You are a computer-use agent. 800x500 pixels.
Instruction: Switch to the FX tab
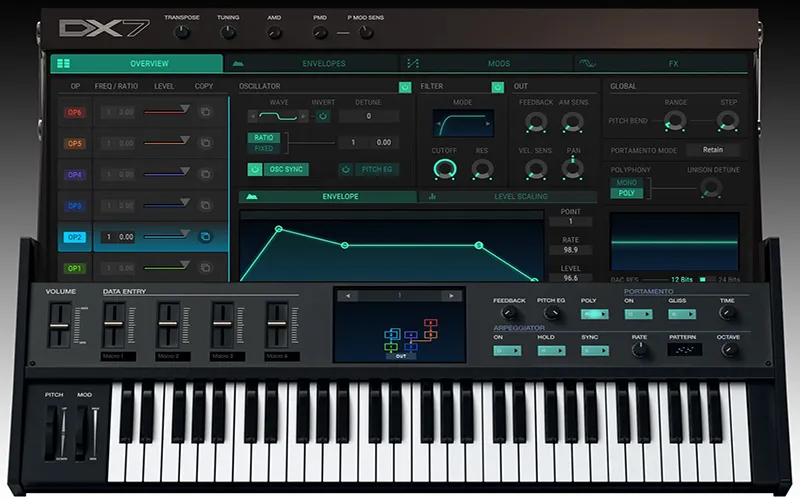[x=661, y=63]
